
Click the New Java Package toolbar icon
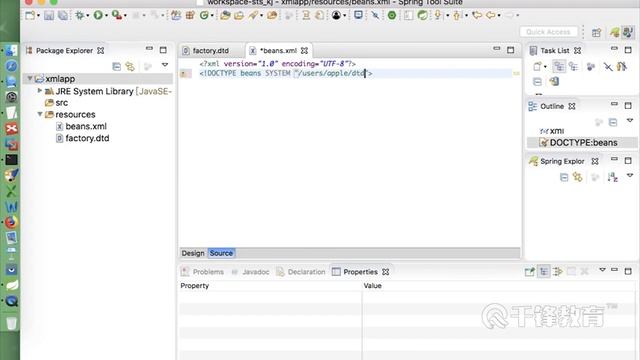point(190,16)
